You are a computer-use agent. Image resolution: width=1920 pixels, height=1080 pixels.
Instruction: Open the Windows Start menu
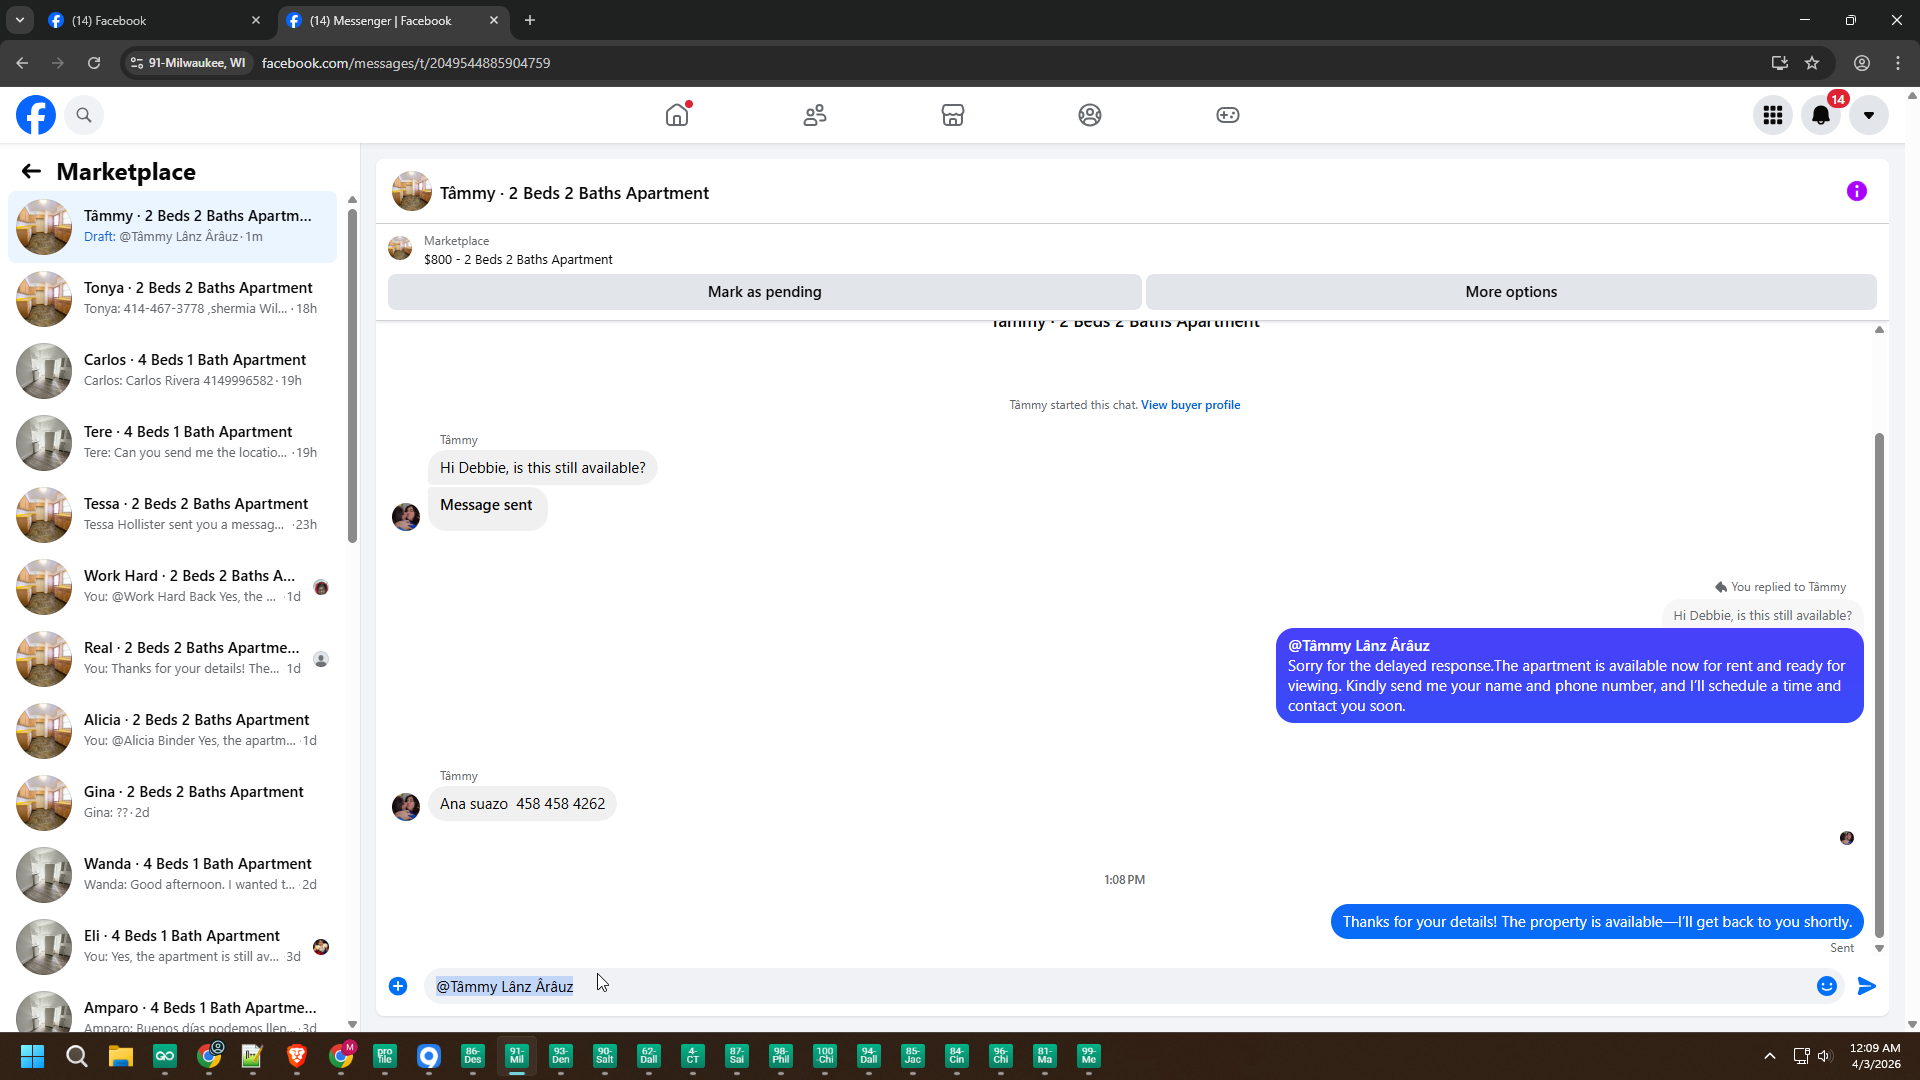pyautogui.click(x=32, y=1056)
